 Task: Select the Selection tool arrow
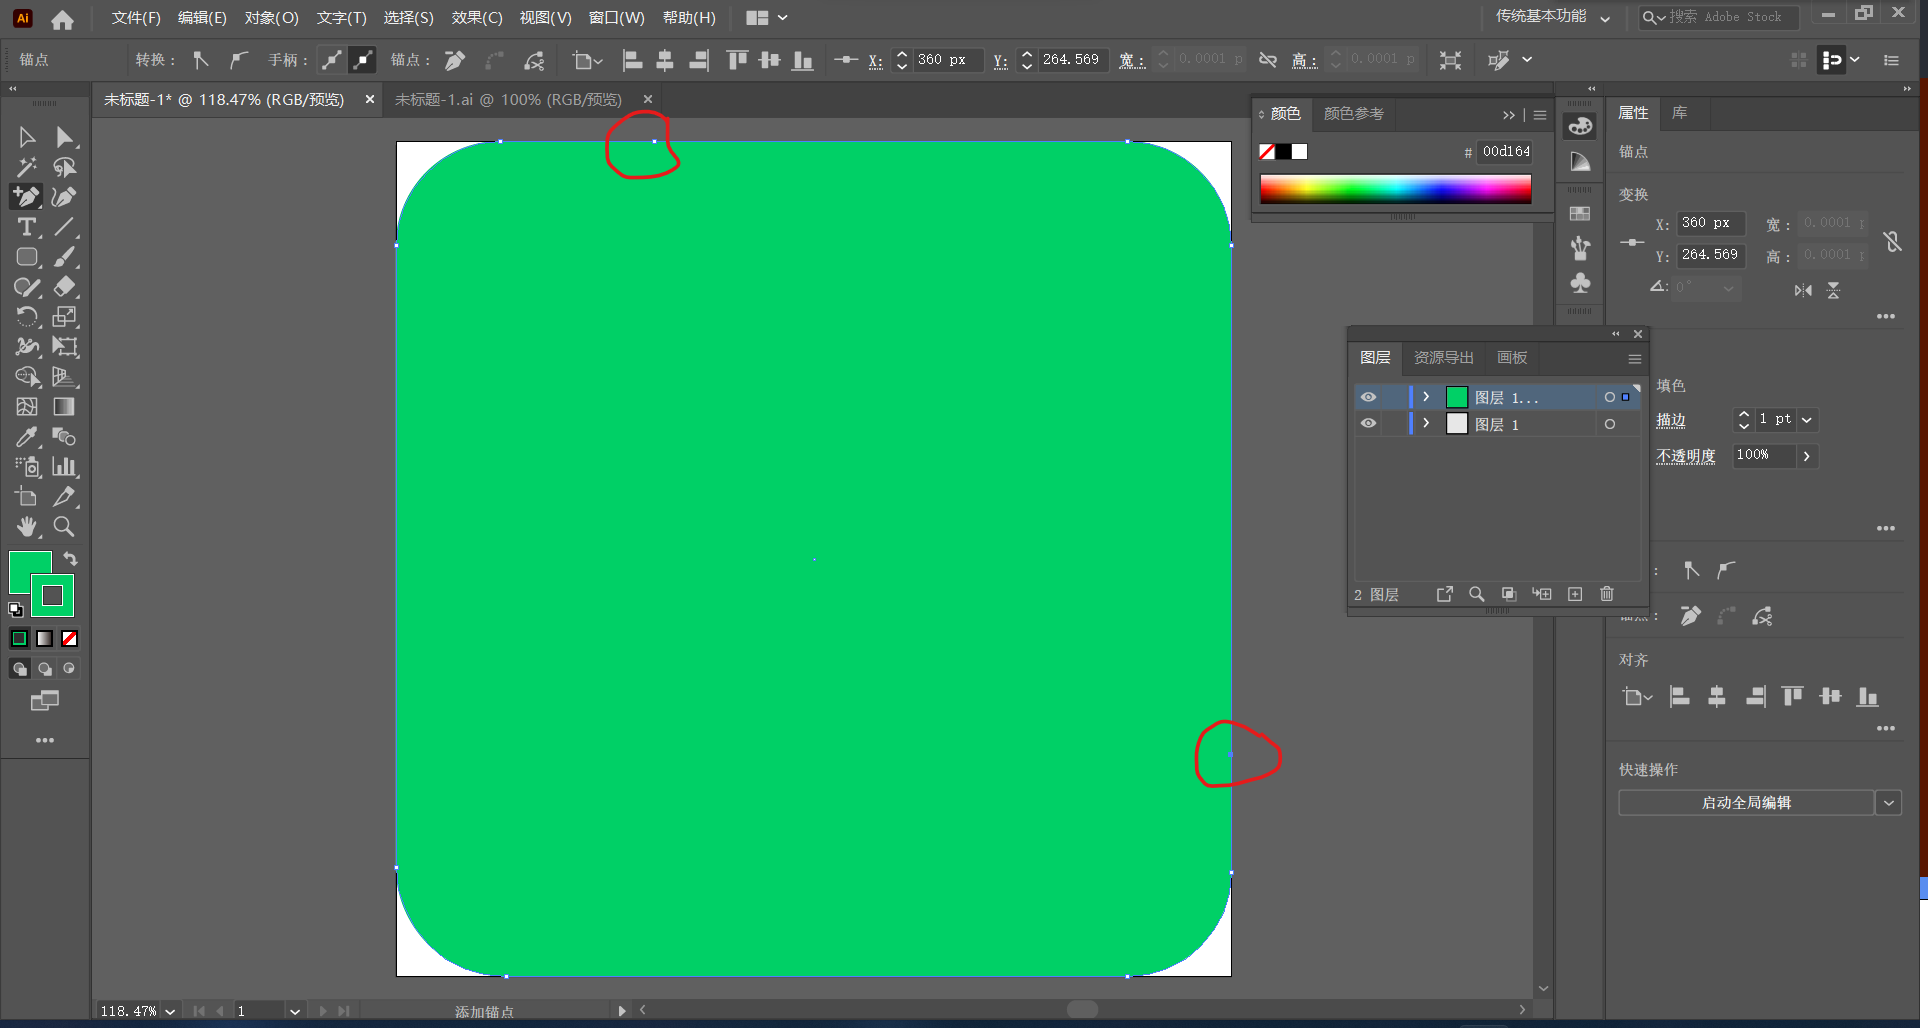[27, 137]
